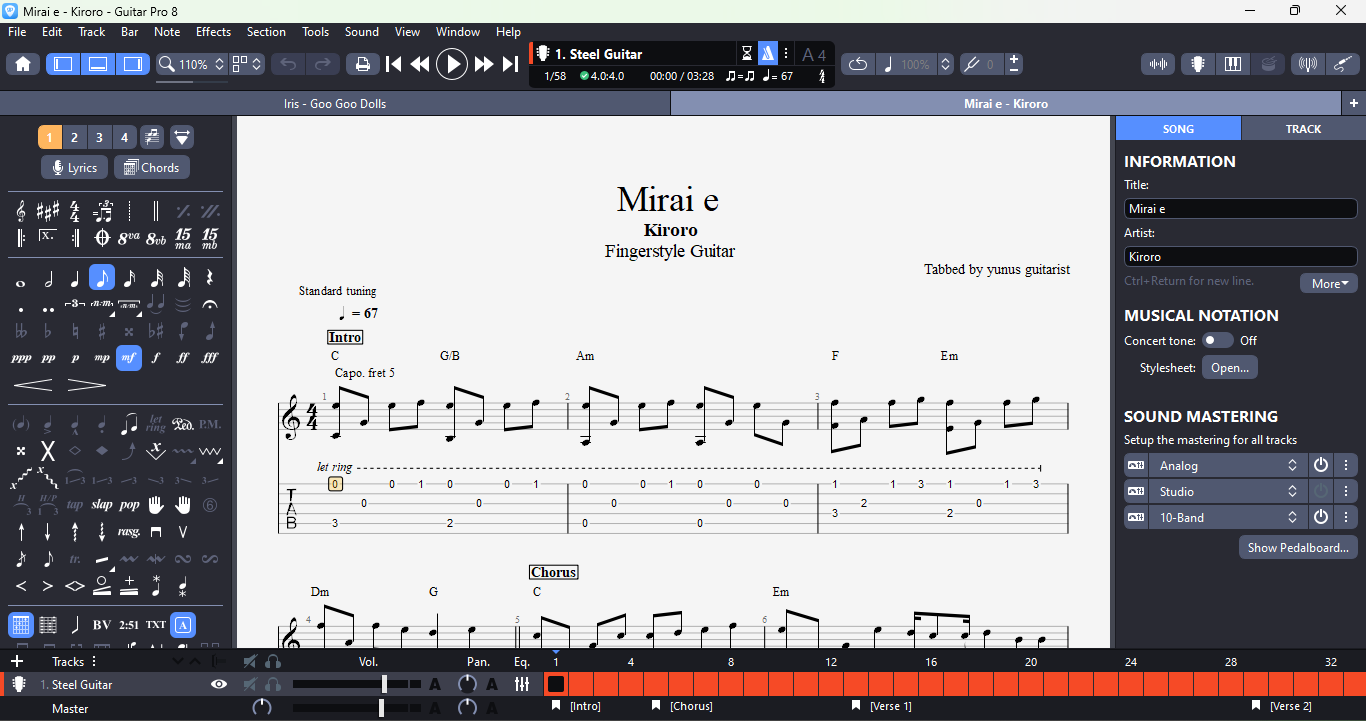This screenshot has height=721, width=1366.
Task: Open the File menu
Action: 17,32
